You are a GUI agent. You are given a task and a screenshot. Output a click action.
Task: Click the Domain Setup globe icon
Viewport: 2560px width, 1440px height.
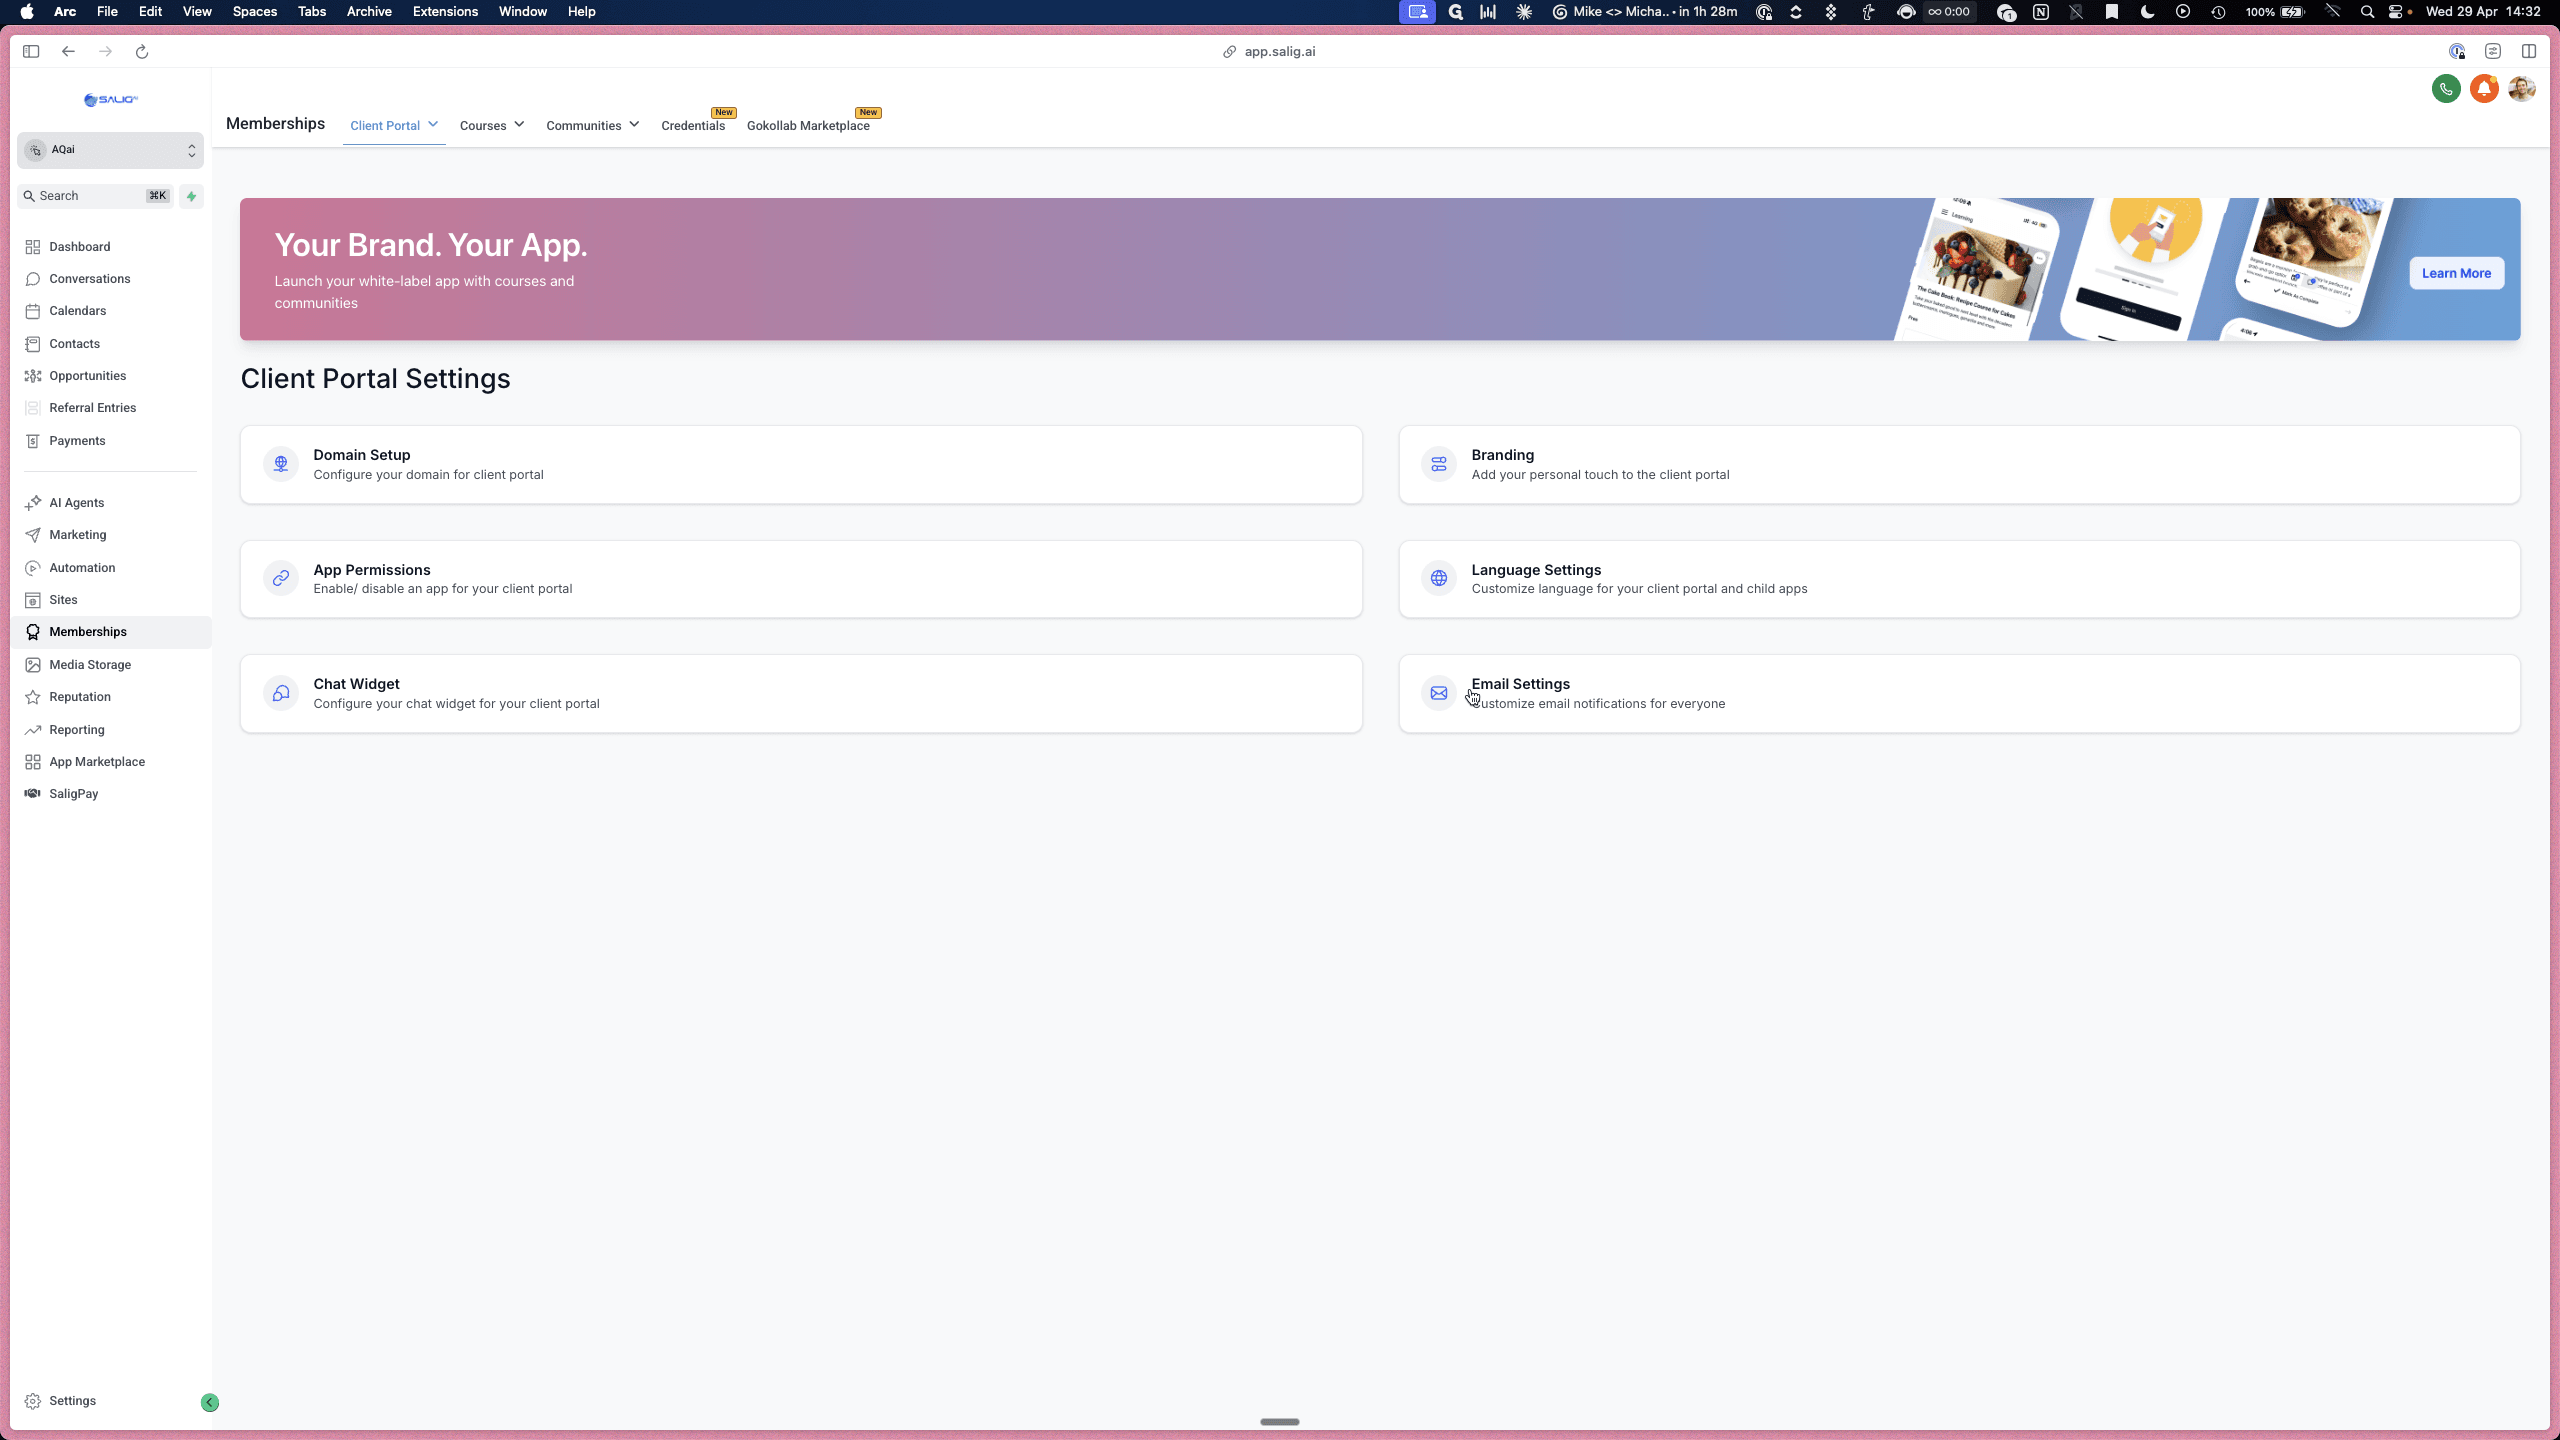click(281, 464)
